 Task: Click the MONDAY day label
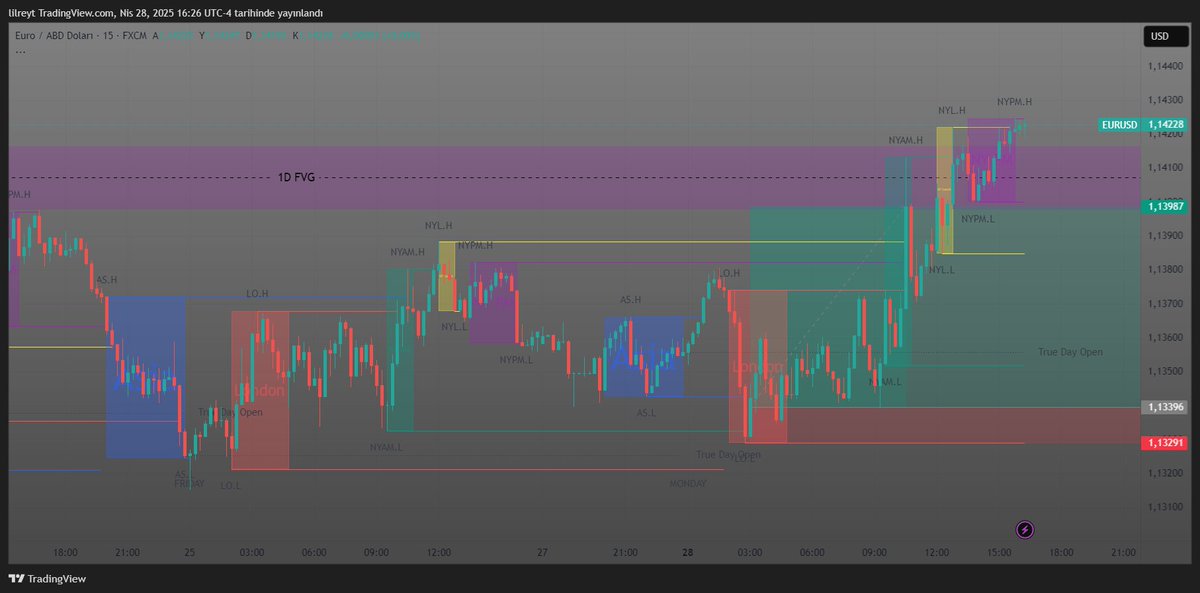point(688,483)
